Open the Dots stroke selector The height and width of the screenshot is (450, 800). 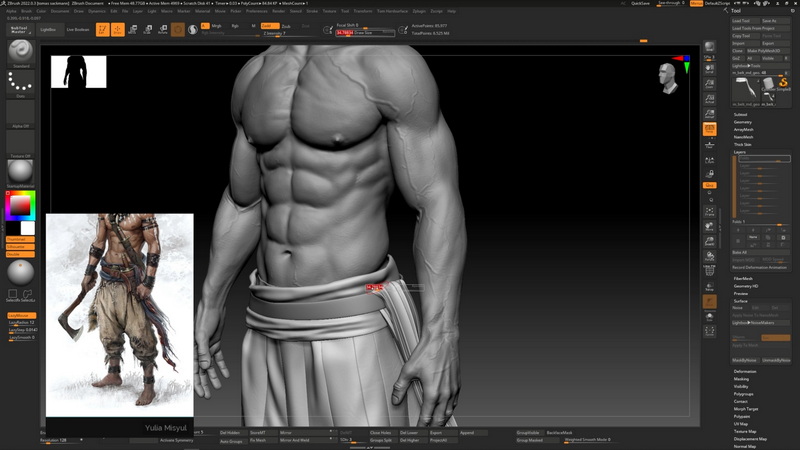click(x=20, y=84)
